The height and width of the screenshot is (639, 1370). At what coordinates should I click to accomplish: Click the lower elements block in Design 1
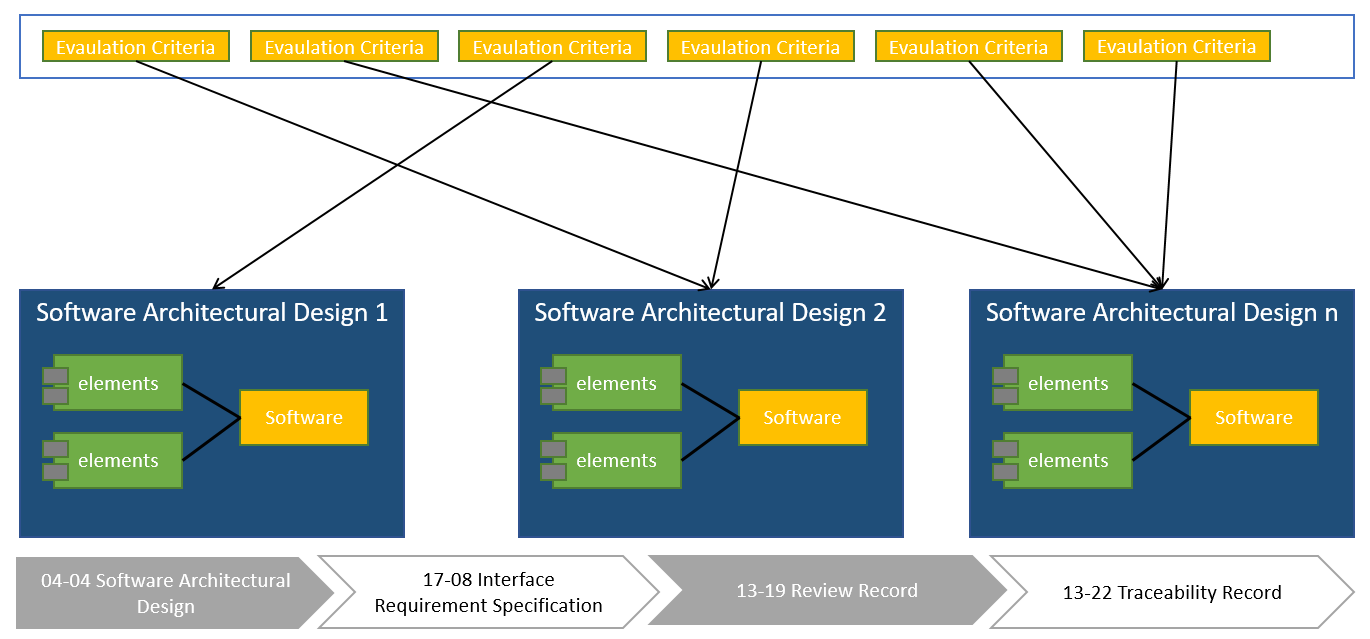120,461
